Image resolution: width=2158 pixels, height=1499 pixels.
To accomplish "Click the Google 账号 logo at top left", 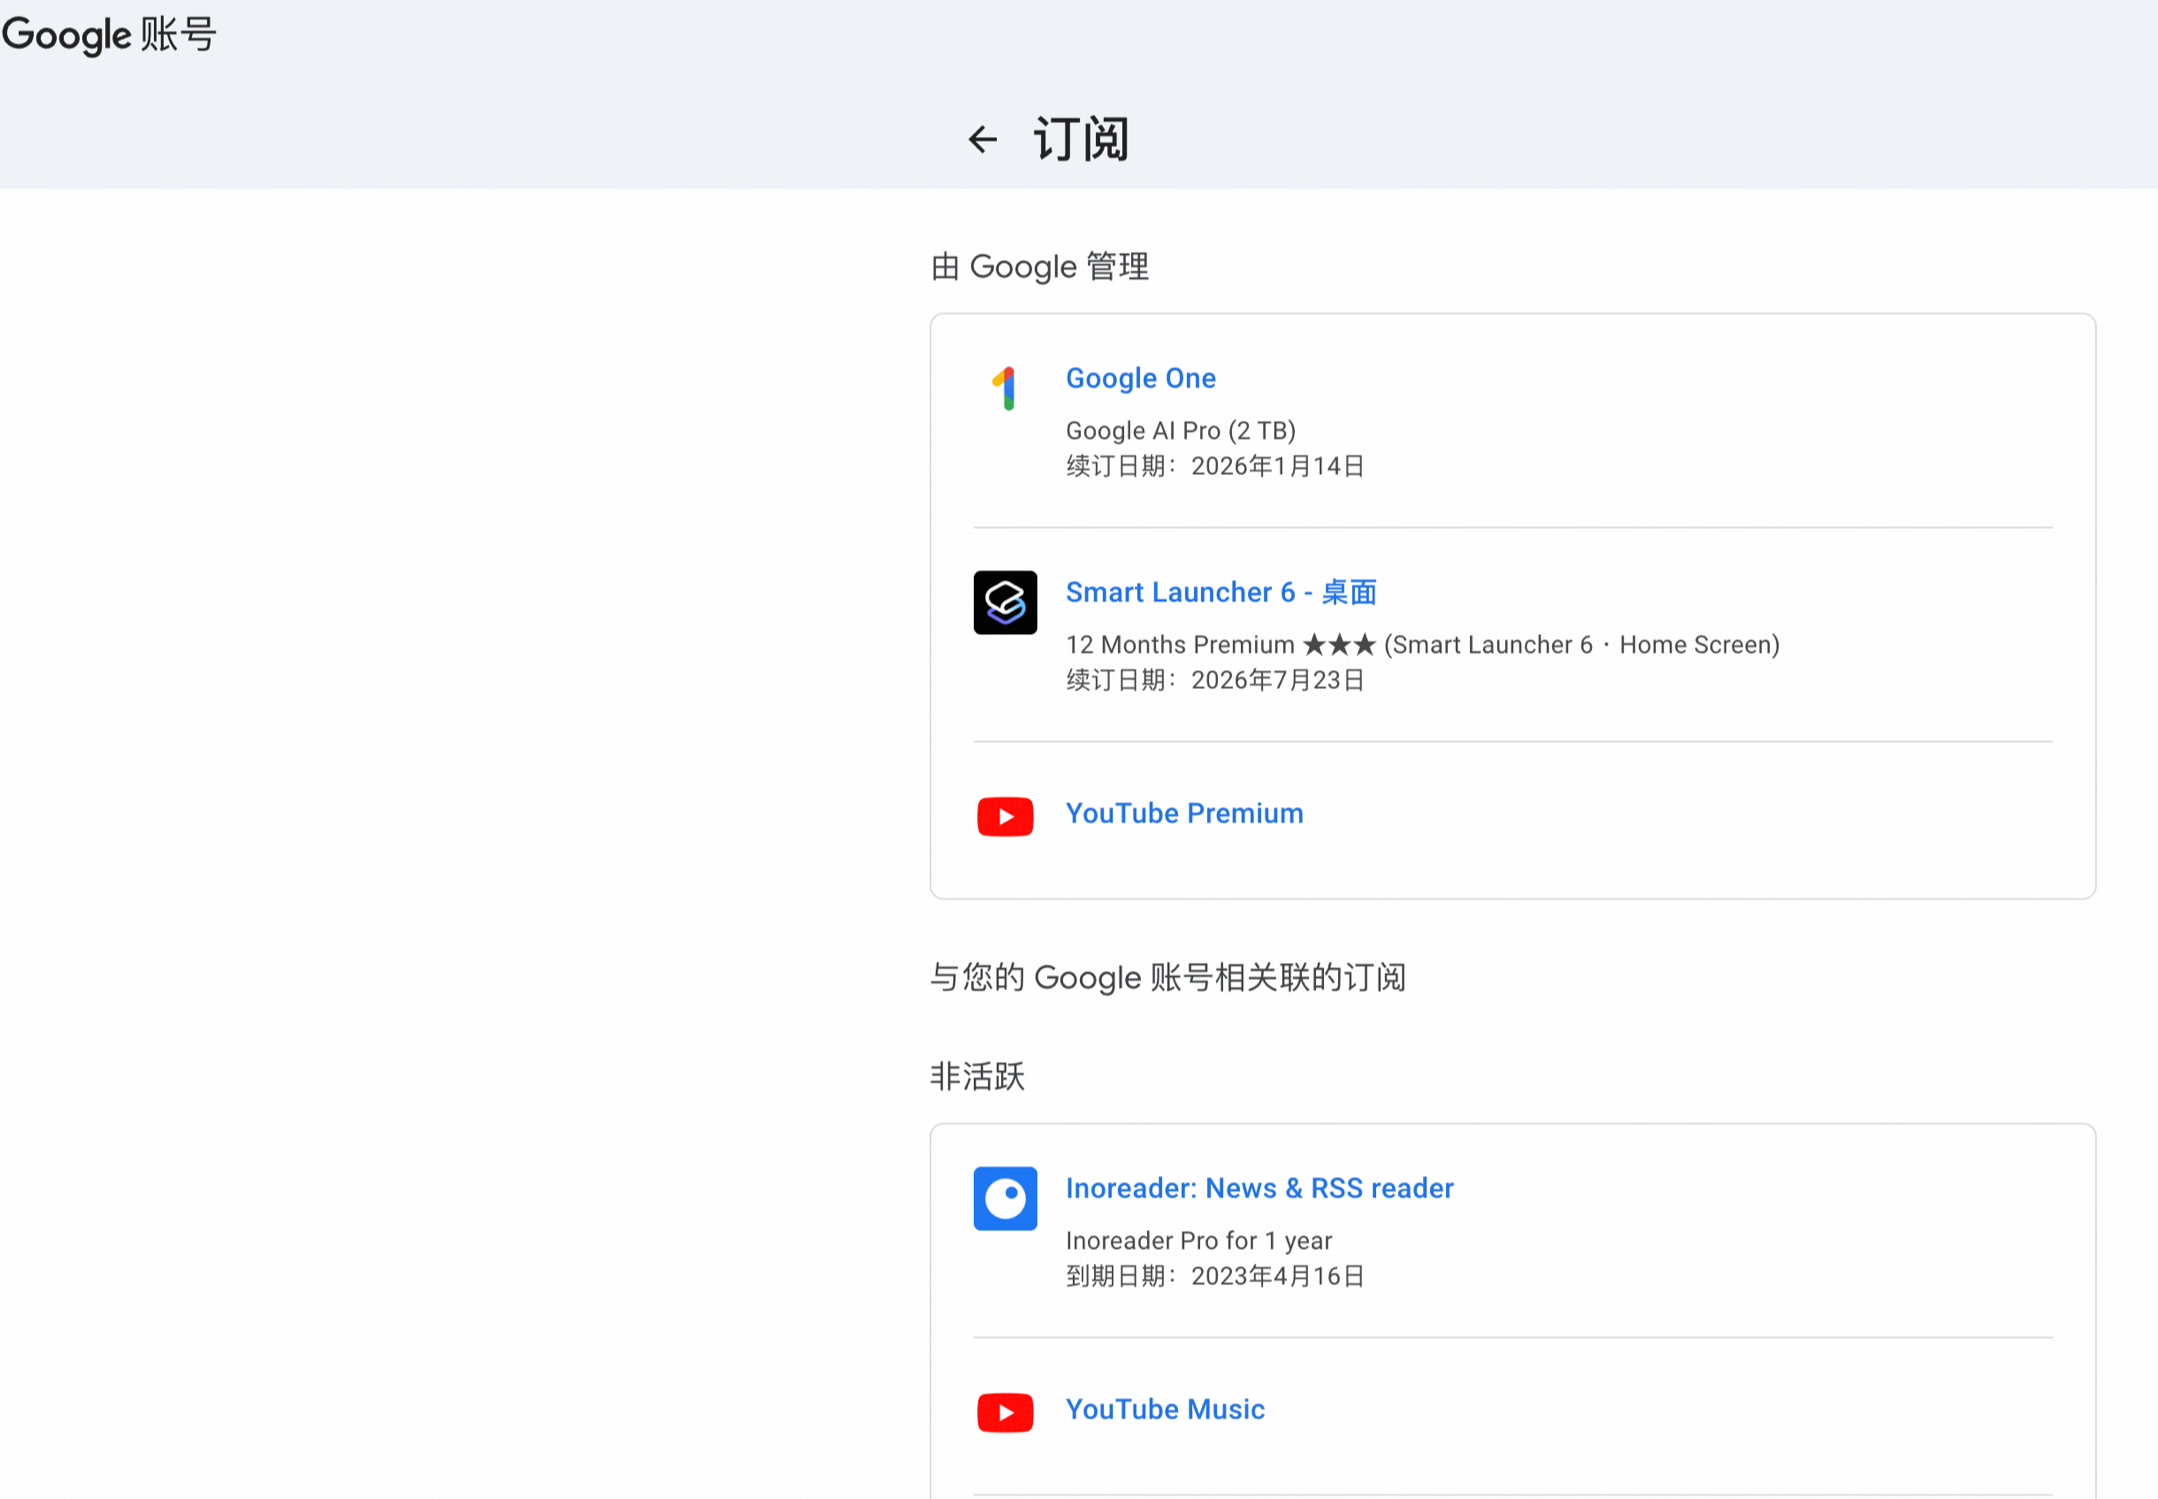I will coord(108,35).
